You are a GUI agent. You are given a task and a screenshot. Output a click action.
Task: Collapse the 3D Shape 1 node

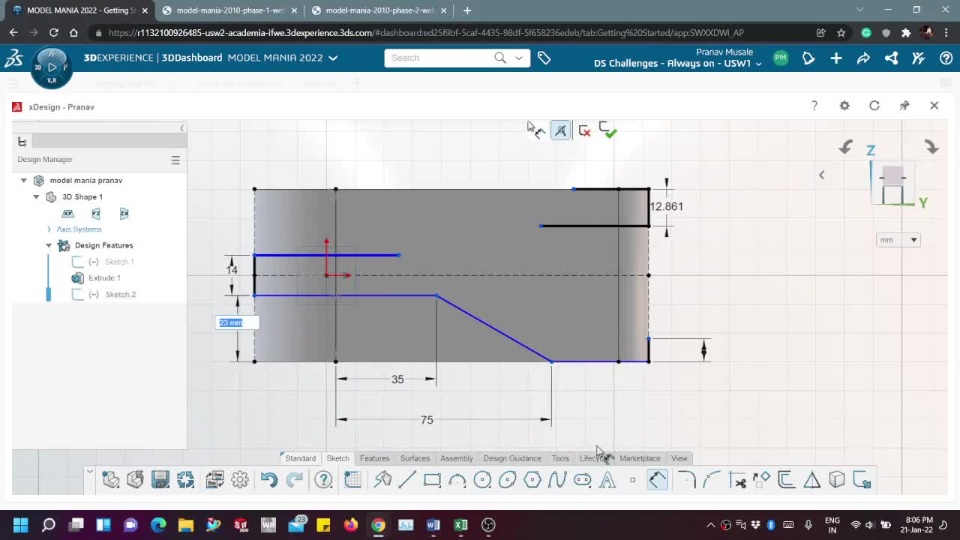point(36,197)
